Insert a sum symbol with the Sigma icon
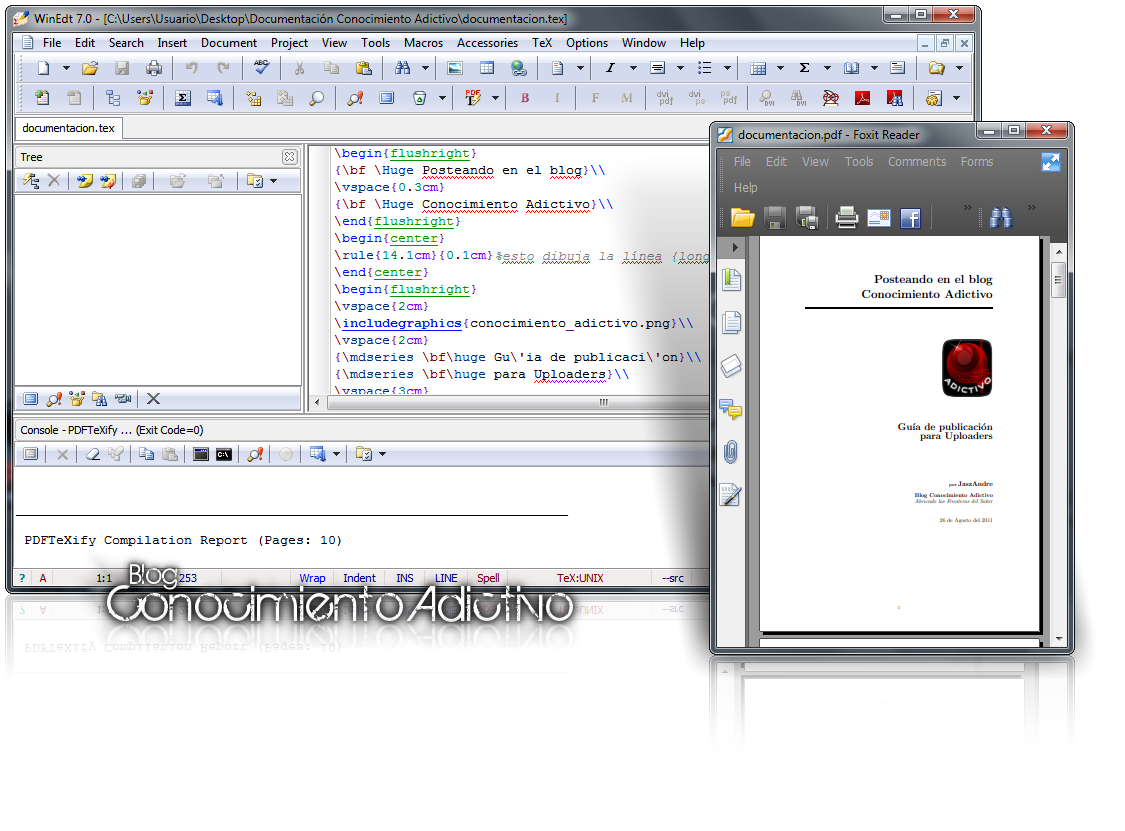The width and height of the screenshot is (1125, 831). 804,68
